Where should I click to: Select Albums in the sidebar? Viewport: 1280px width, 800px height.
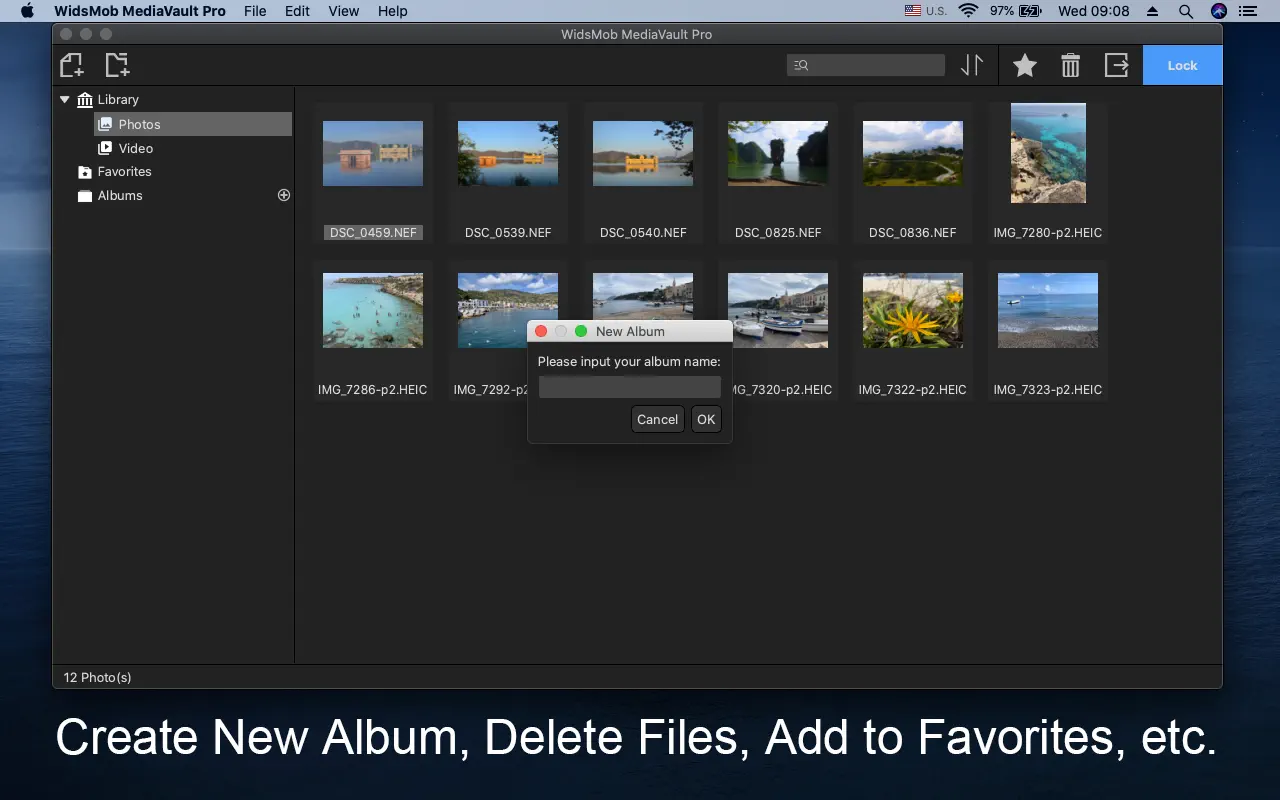point(120,195)
